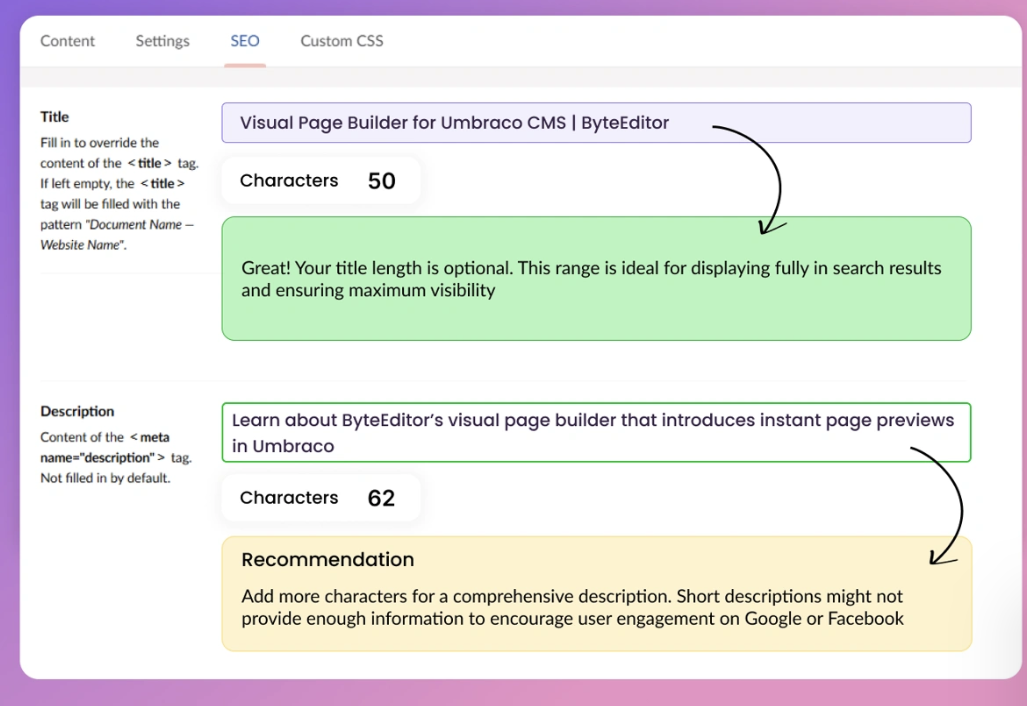Open the Settings tab

point(162,41)
